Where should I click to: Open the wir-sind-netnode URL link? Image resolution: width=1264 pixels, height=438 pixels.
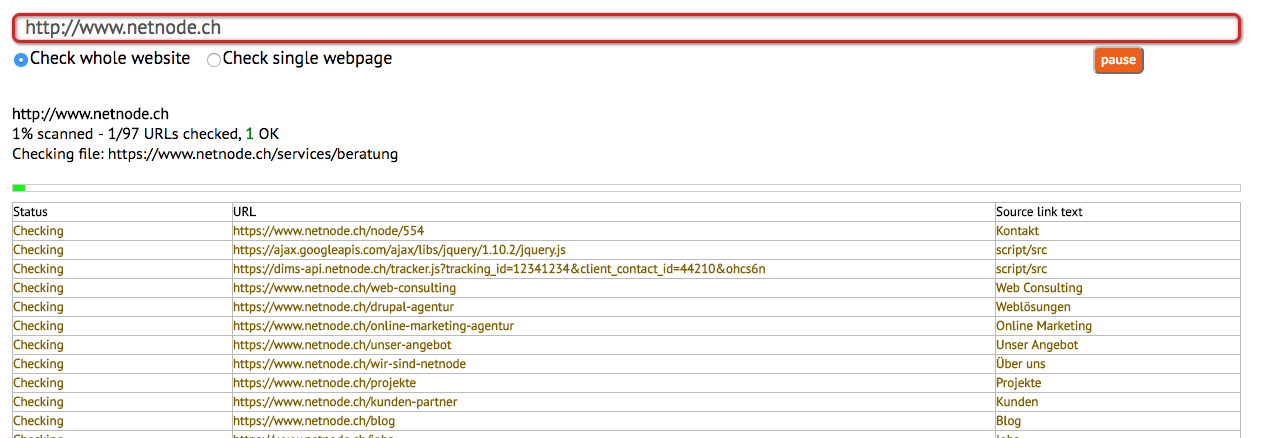[x=349, y=364]
